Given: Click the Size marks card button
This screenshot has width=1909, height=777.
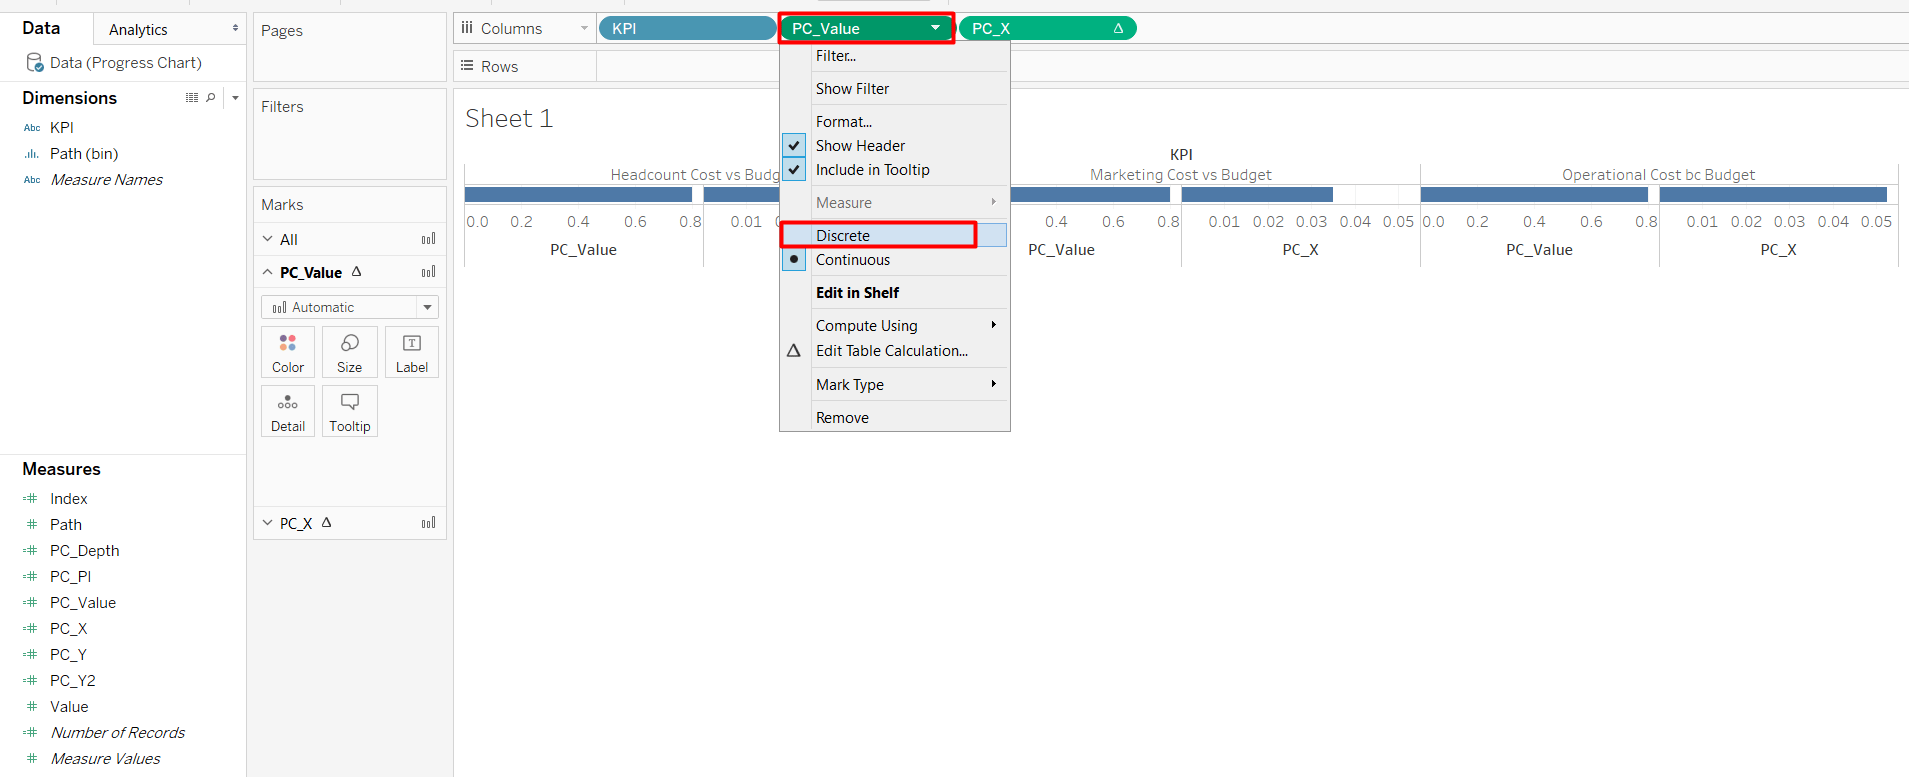Looking at the screenshot, I should [349, 352].
